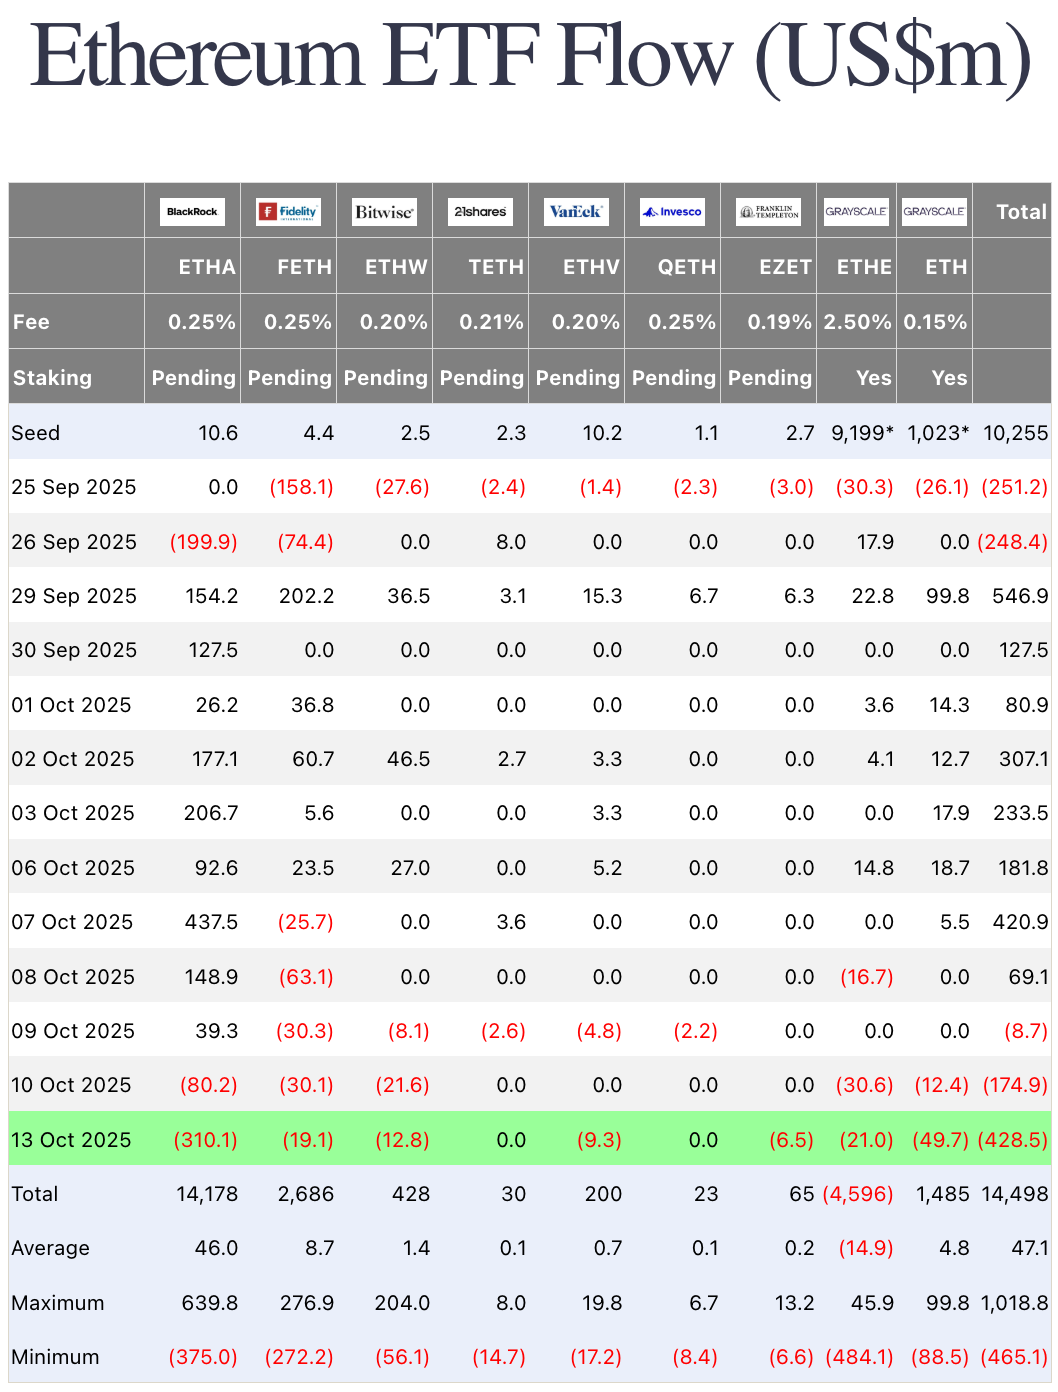Select the 30 Sep 2025 date
Viewport: 1058px width, 1392px height.
pyautogui.click(x=74, y=650)
